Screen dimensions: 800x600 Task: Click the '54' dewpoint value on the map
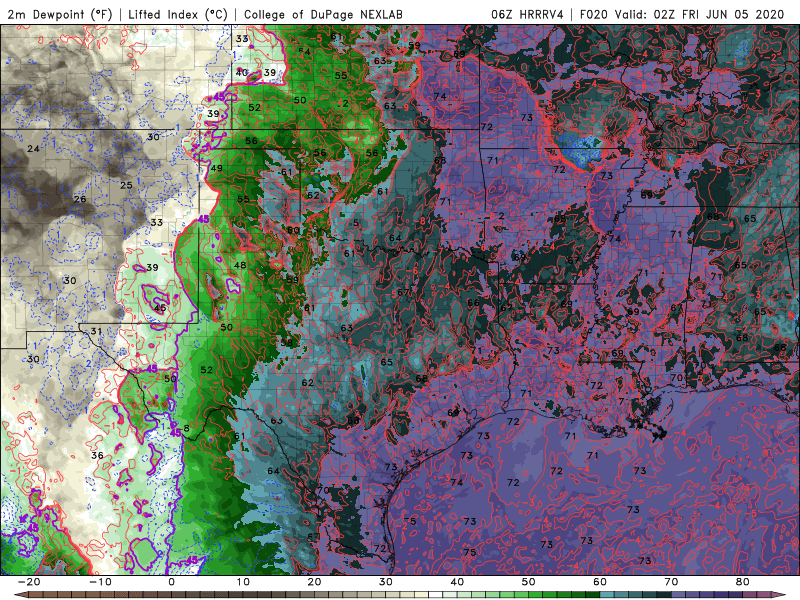click(x=305, y=51)
